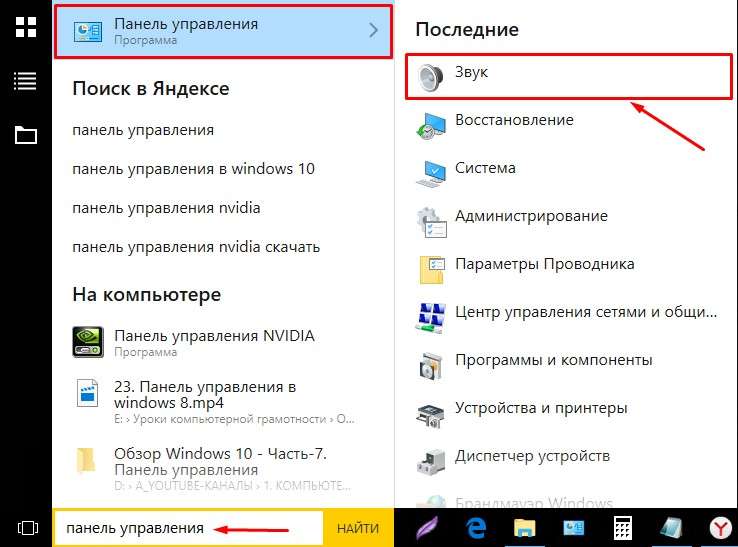Switch to the list view sidebar icon
Viewport: 738px width, 547px height.
[x=25, y=81]
